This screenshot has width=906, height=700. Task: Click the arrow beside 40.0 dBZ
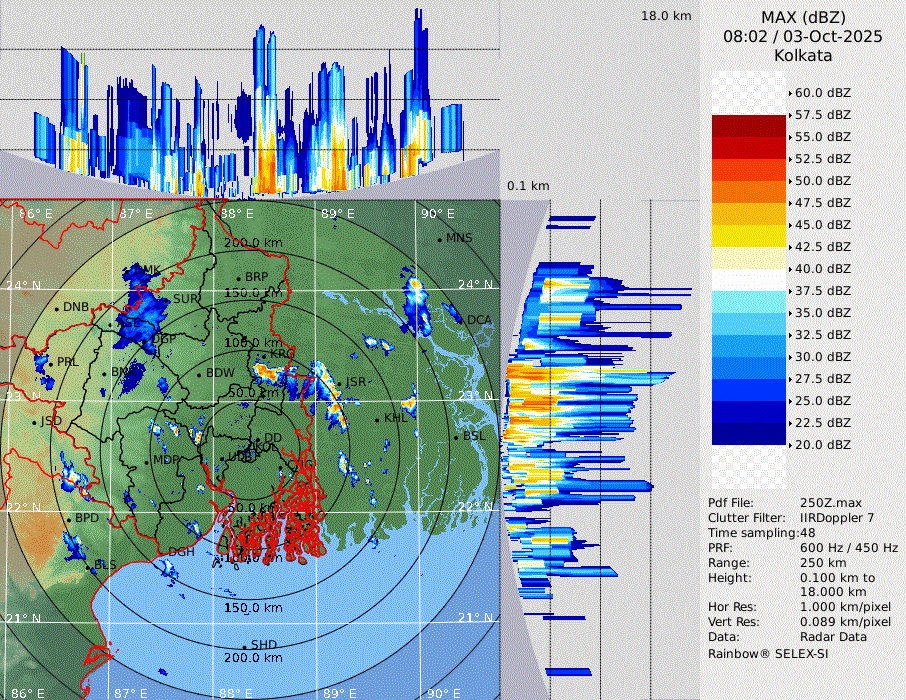point(790,269)
